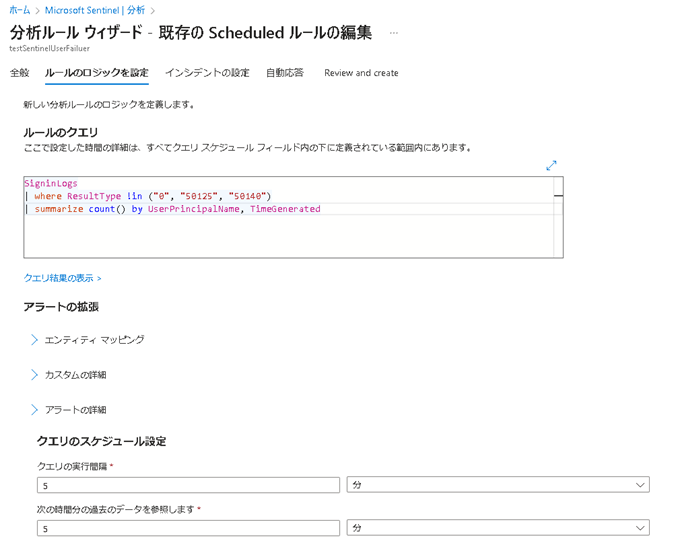674x553 pixels.
Task: Open the ellipsis menu beside the wizard title
Action: pos(394,33)
